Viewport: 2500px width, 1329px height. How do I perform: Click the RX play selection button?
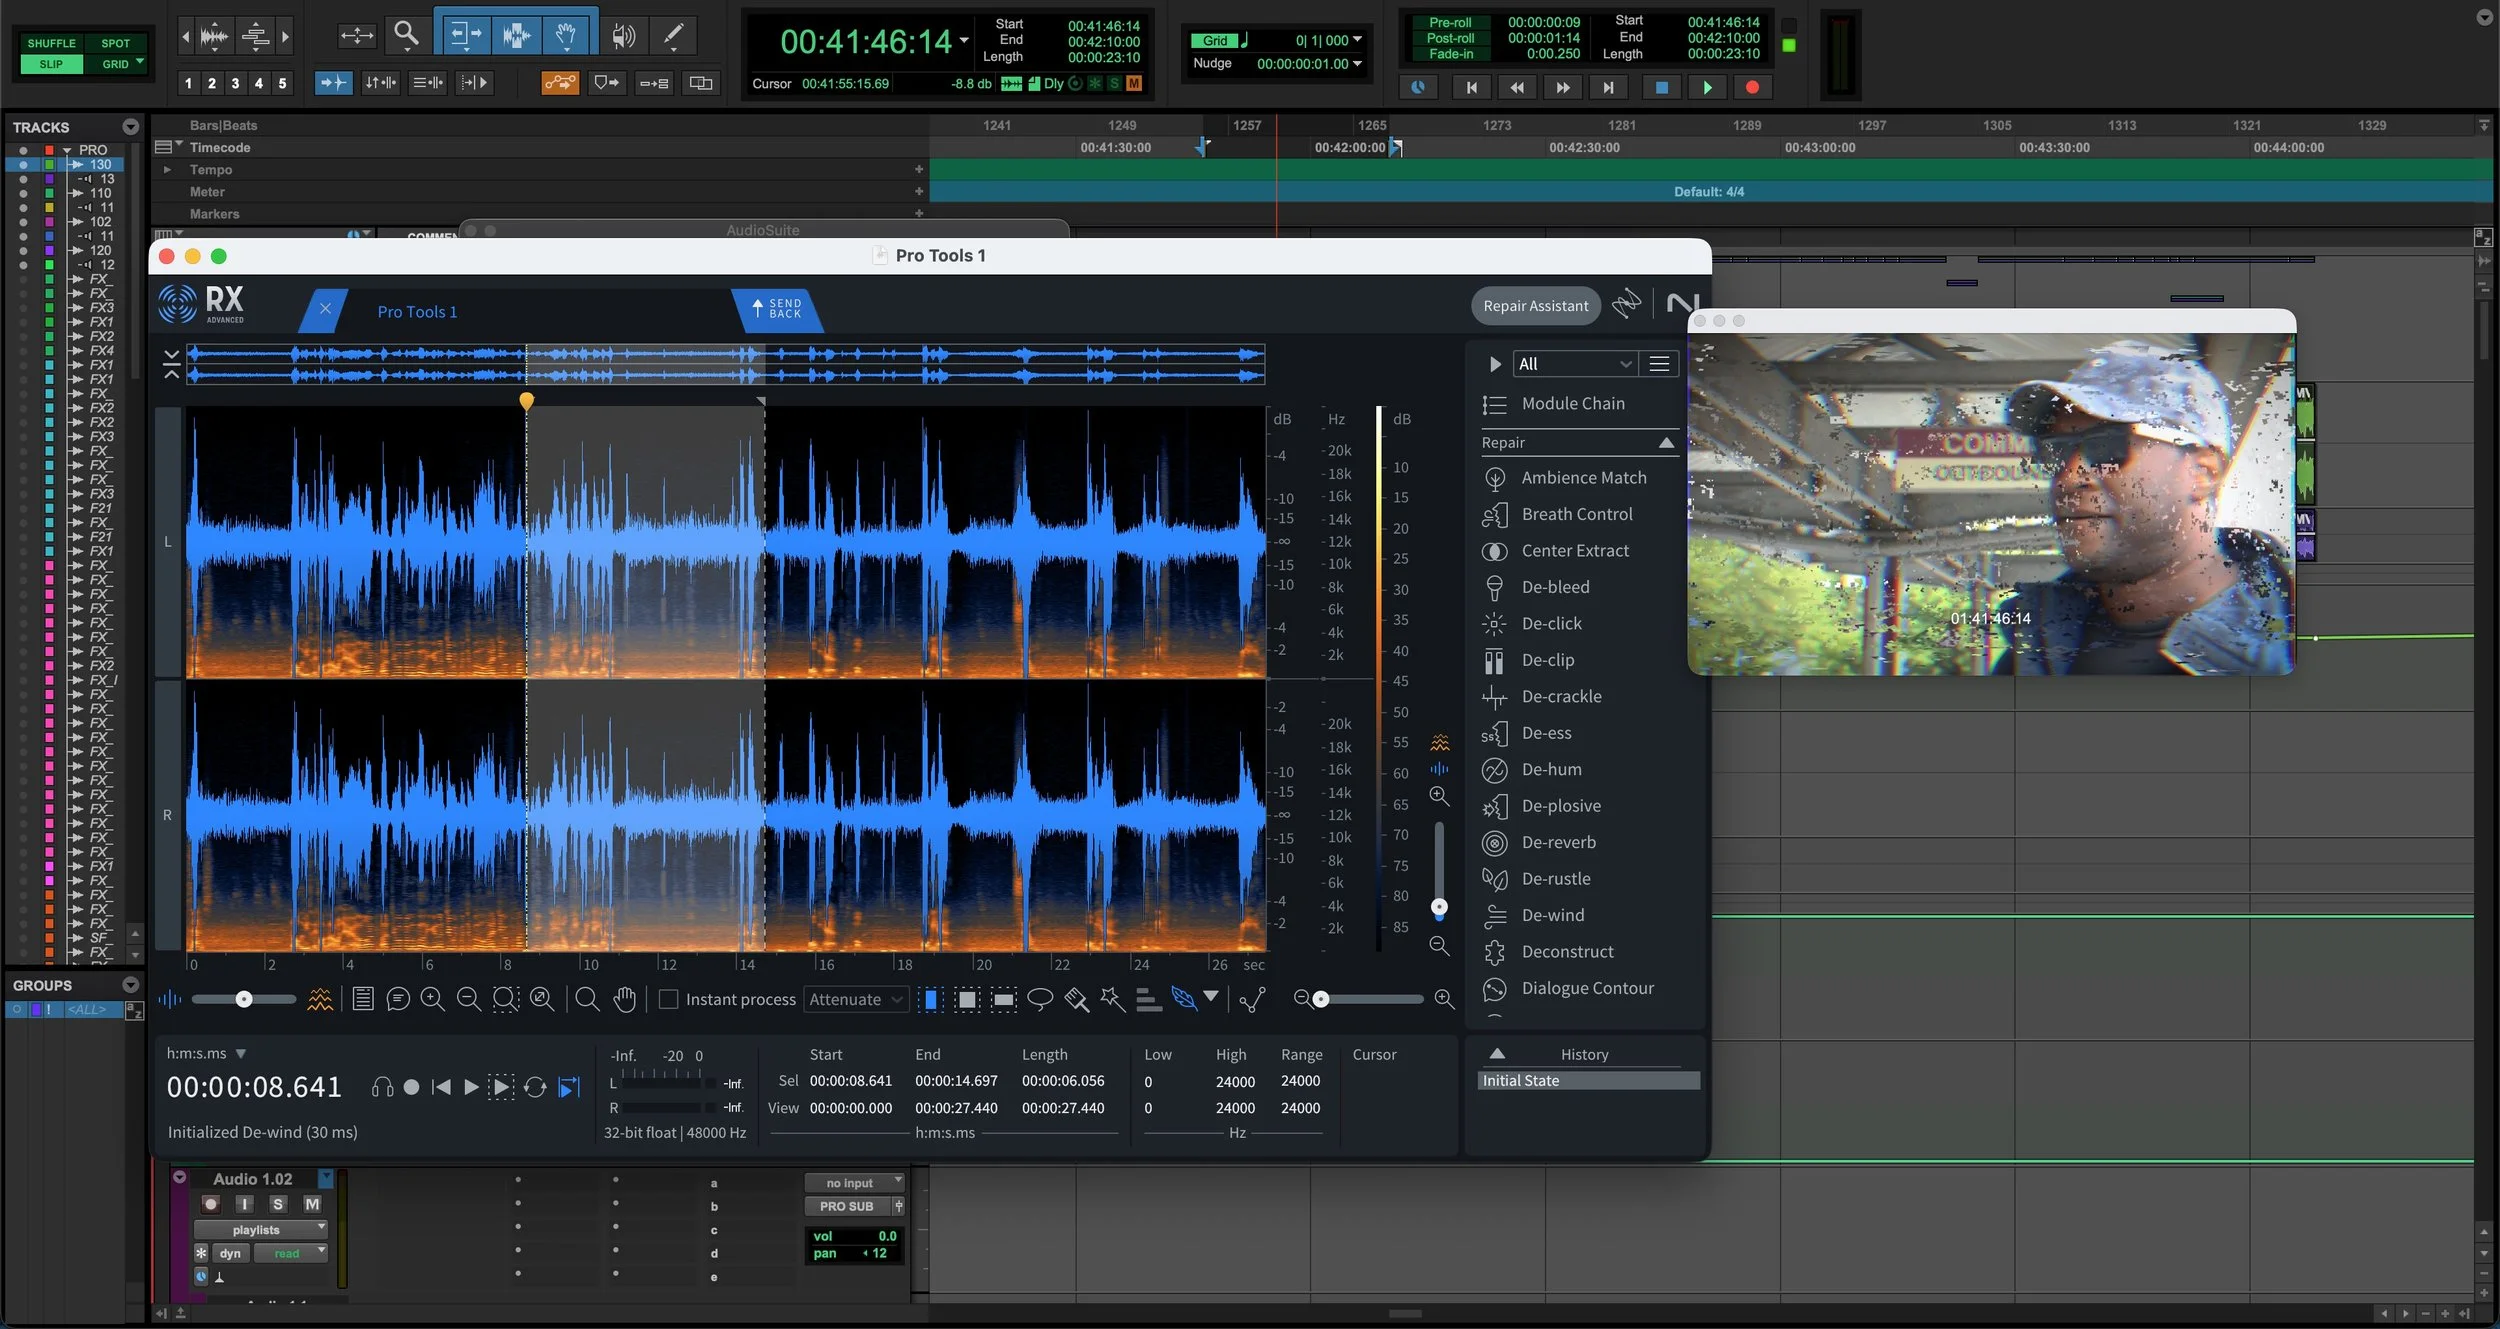pos(500,1087)
